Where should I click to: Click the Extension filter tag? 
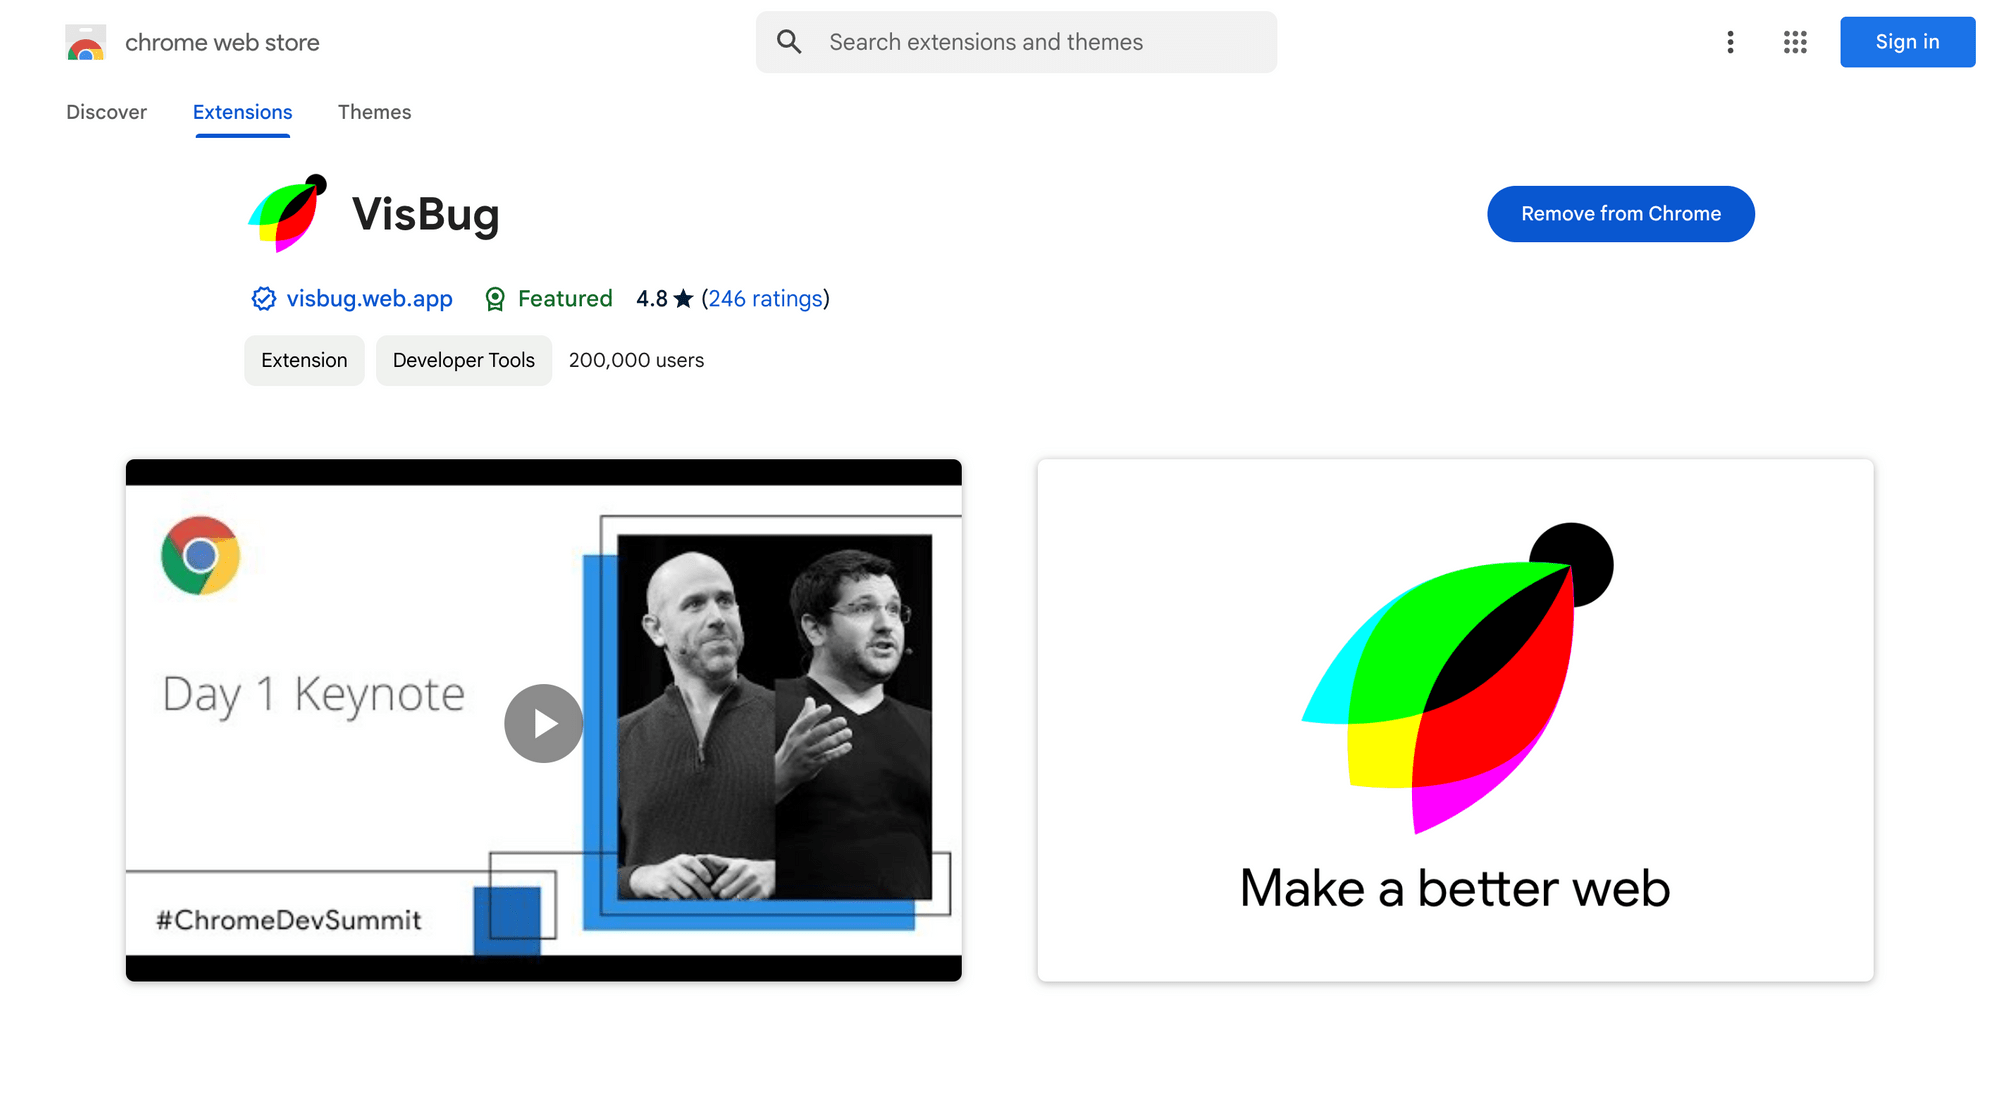click(x=304, y=360)
